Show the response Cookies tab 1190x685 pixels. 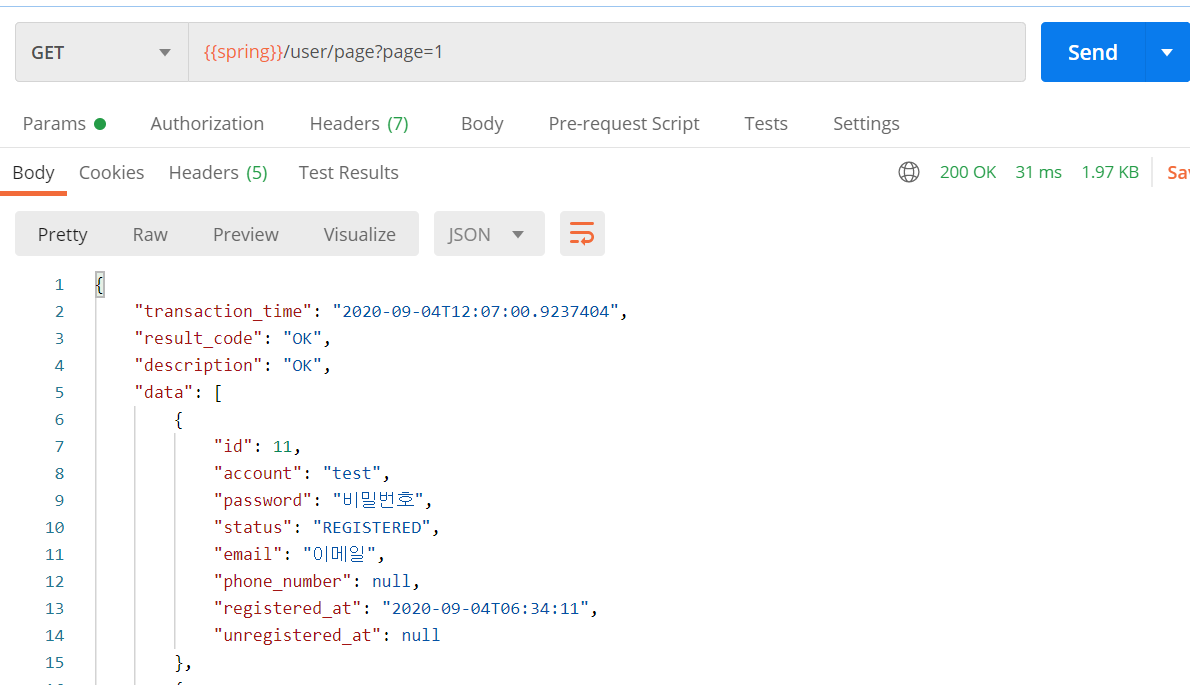coord(112,173)
